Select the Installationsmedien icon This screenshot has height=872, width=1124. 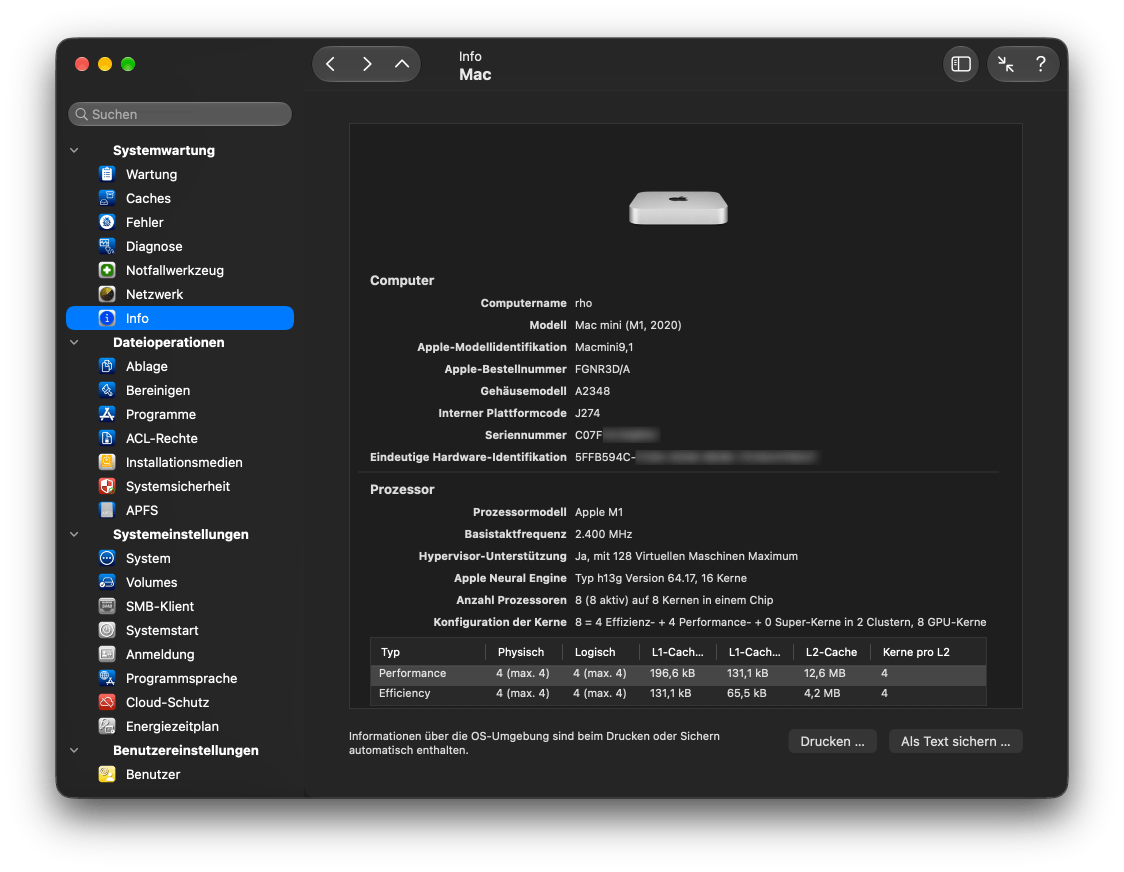point(107,463)
